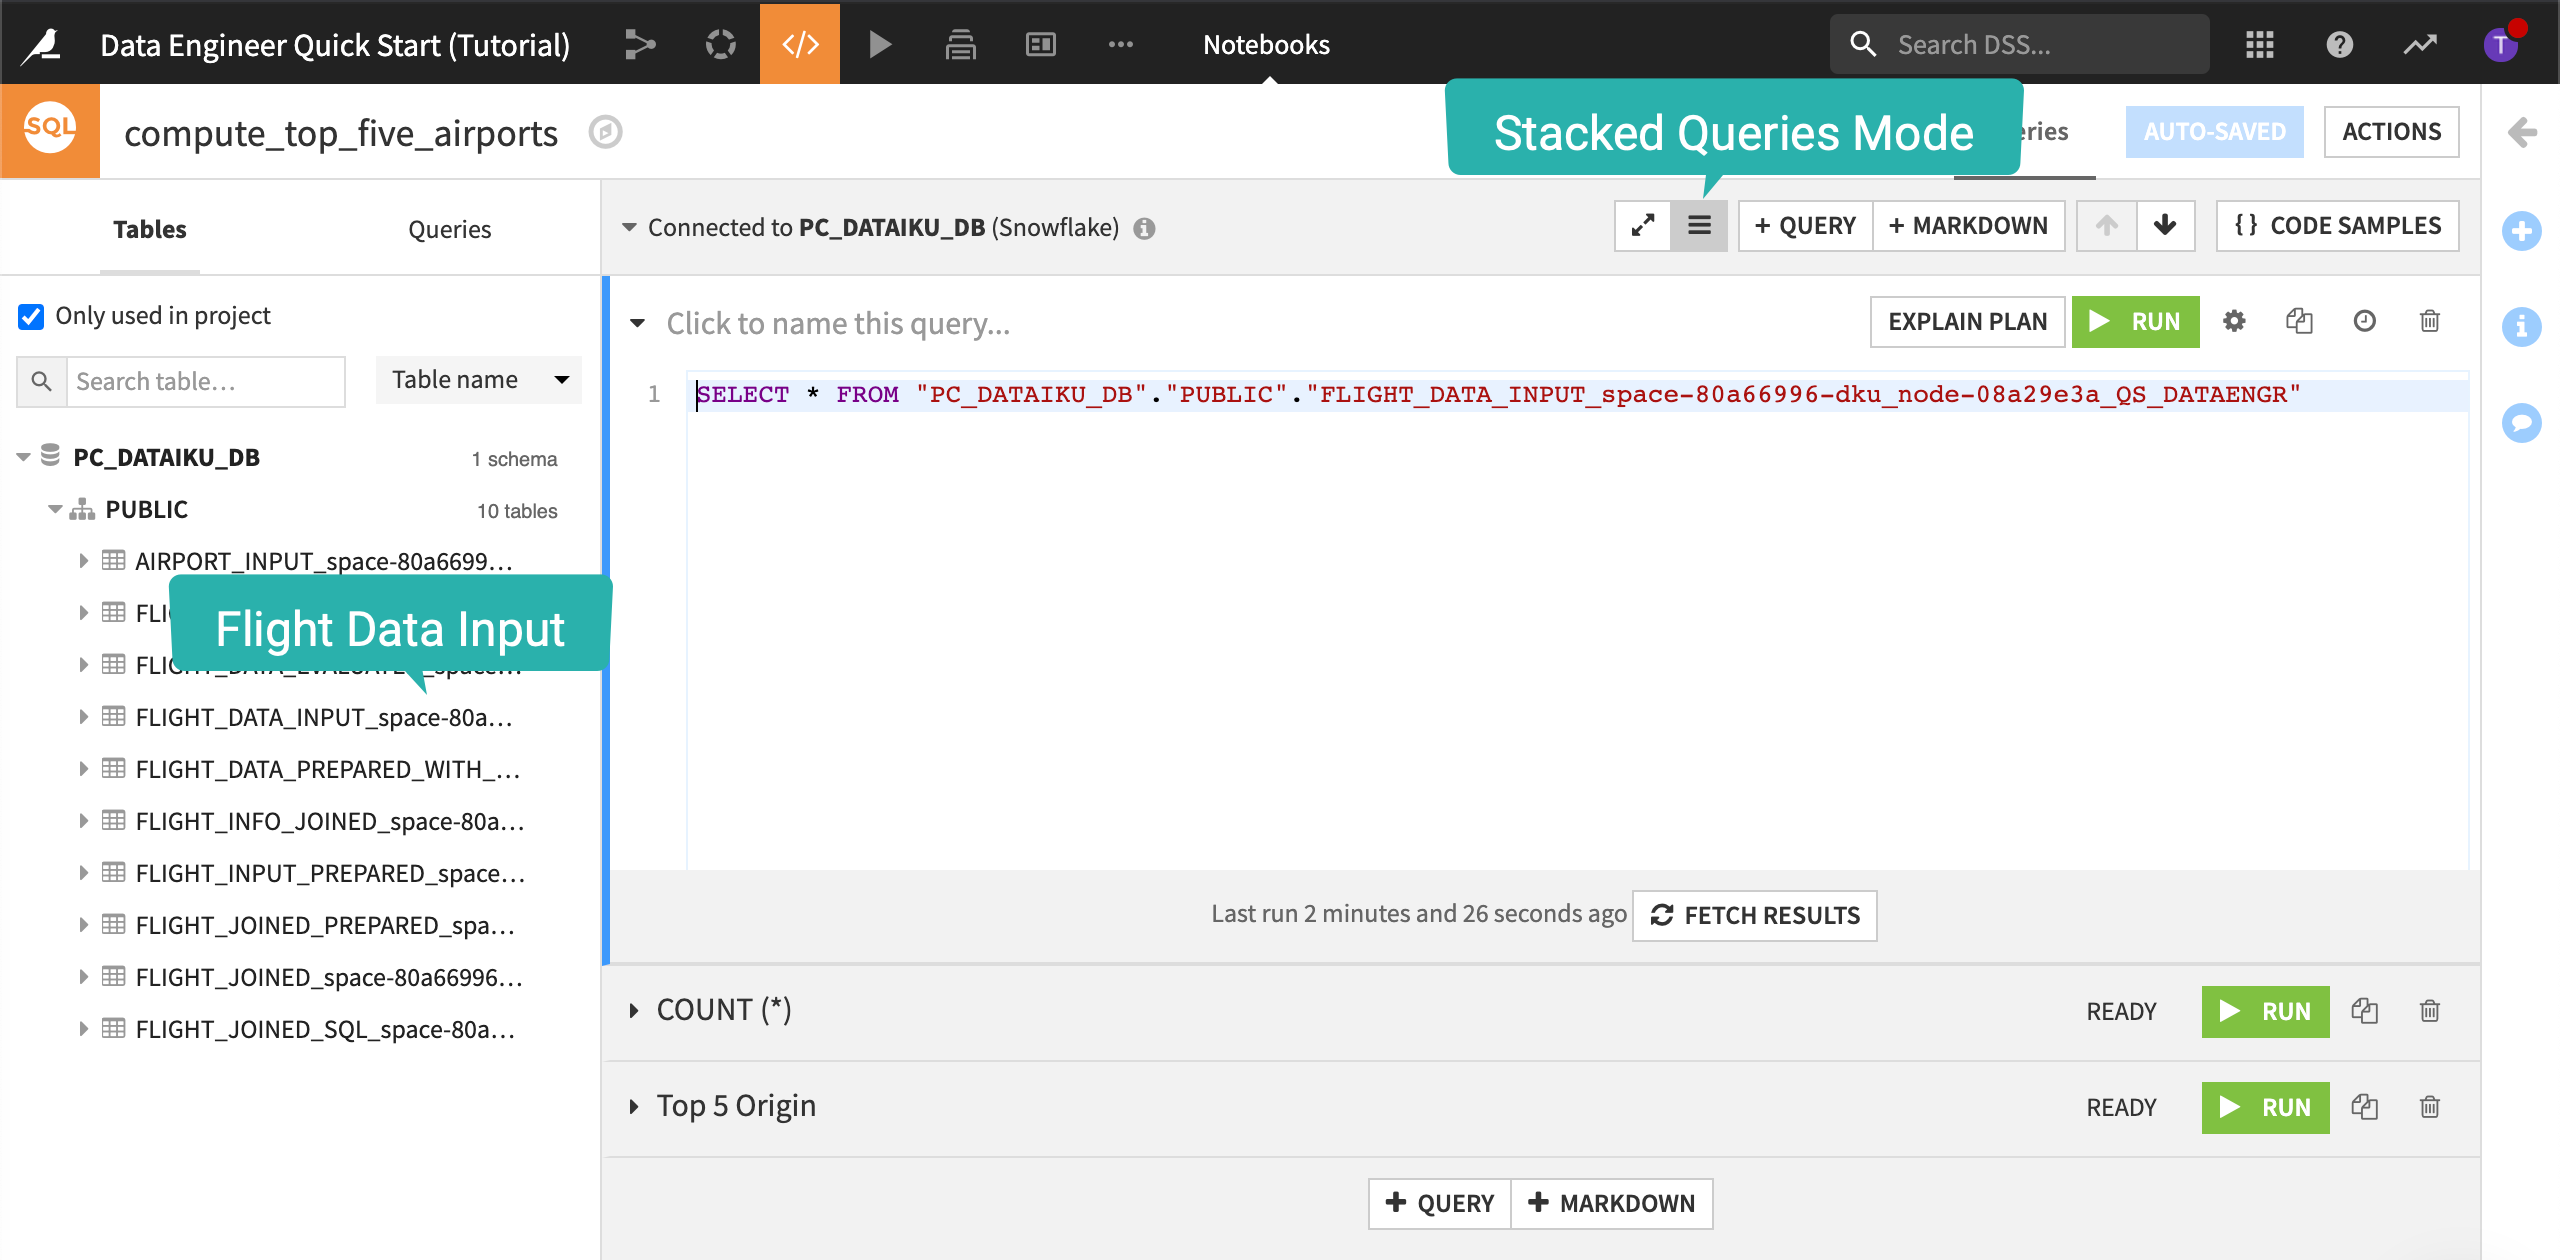Viewport: 2560px width, 1260px height.
Task: Show connection info icon
Action: pyautogui.click(x=1144, y=229)
